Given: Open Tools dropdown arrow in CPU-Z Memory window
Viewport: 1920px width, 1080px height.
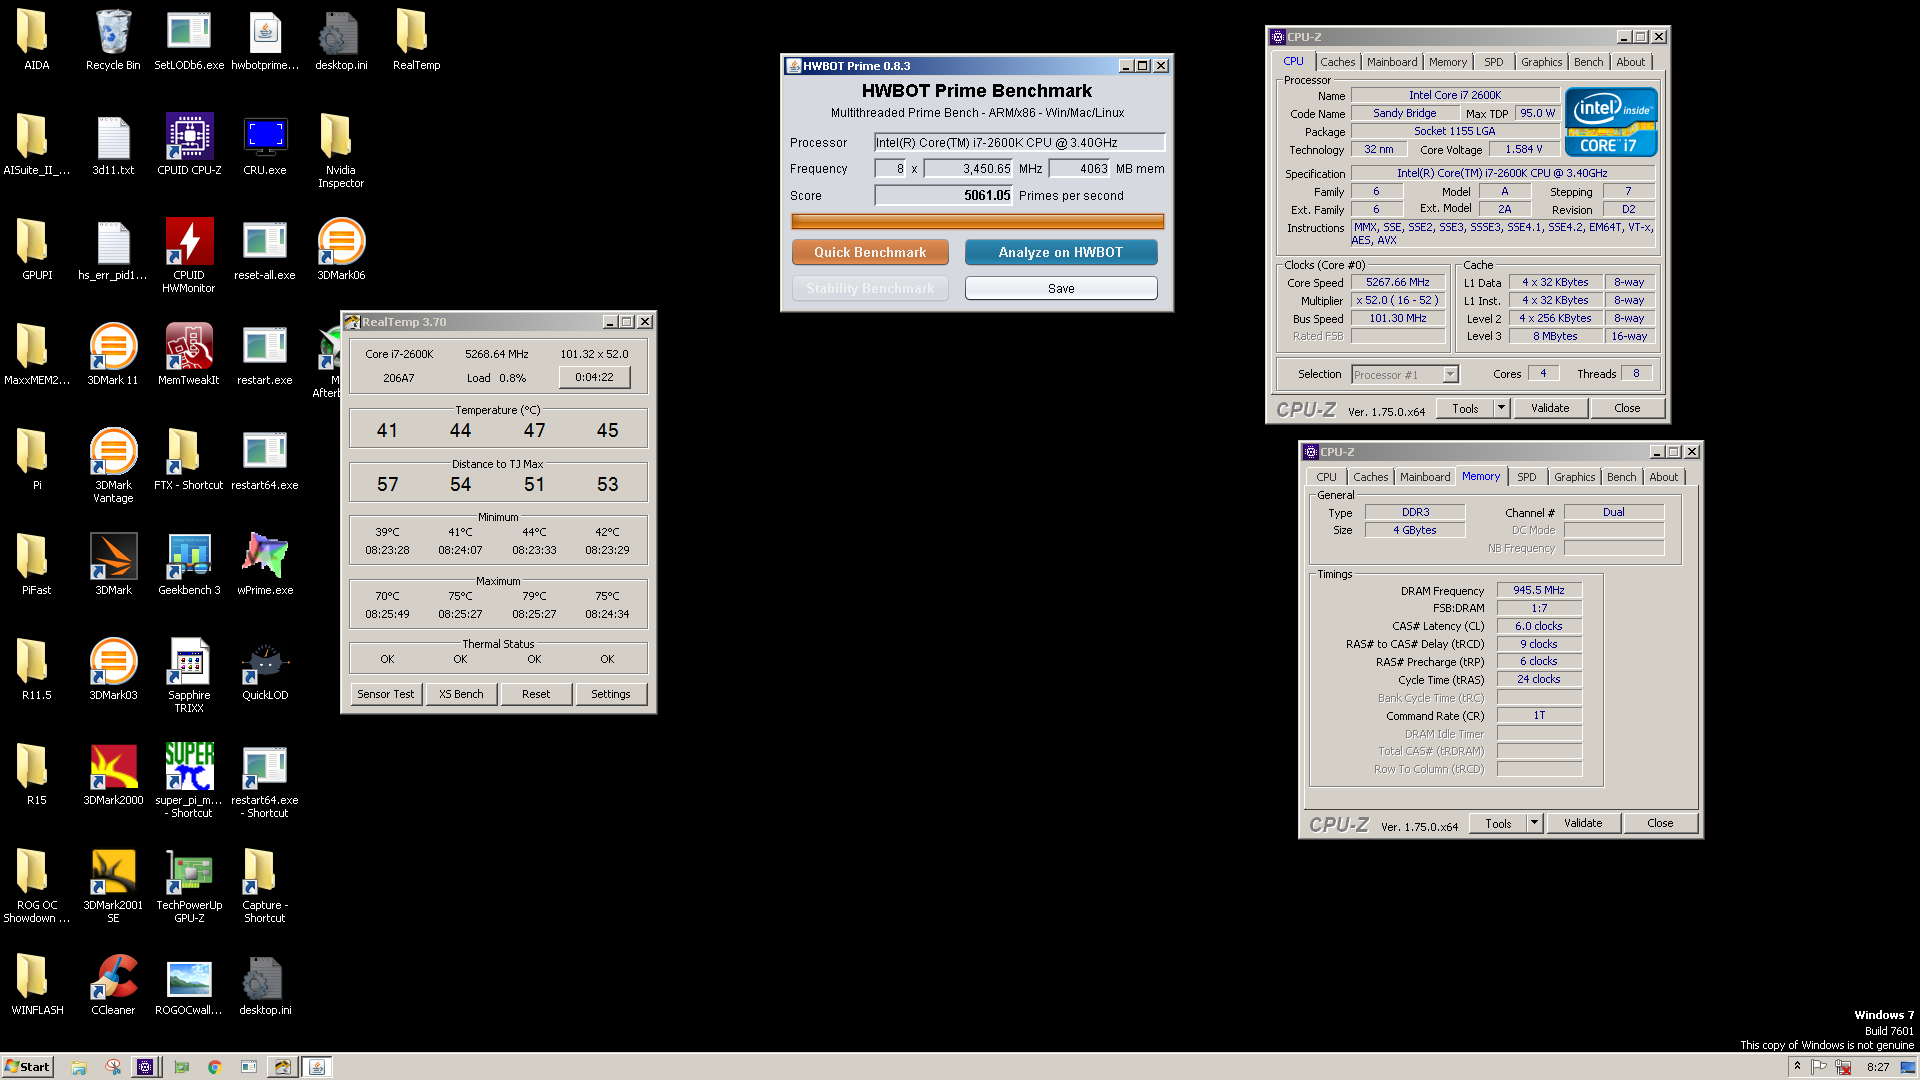Looking at the screenshot, I should click(1534, 823).
